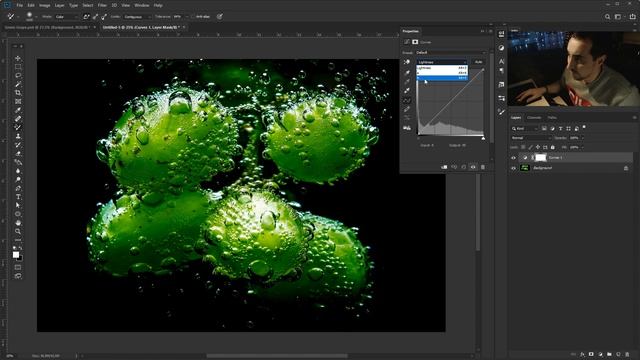This screenshot has height=360, width=640.
Task: Create a new group in Layers footer
Action: point(609,354)
